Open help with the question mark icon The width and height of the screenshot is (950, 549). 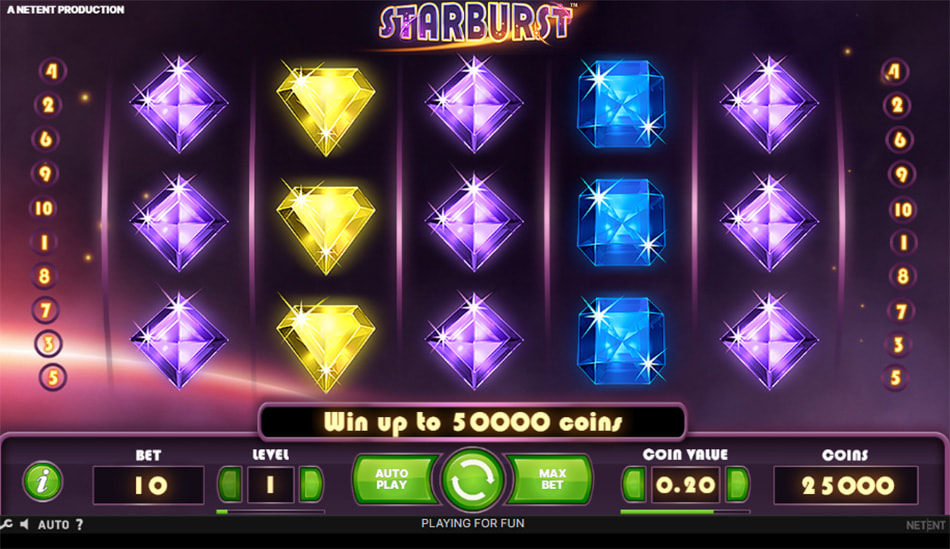pos(79,525)
